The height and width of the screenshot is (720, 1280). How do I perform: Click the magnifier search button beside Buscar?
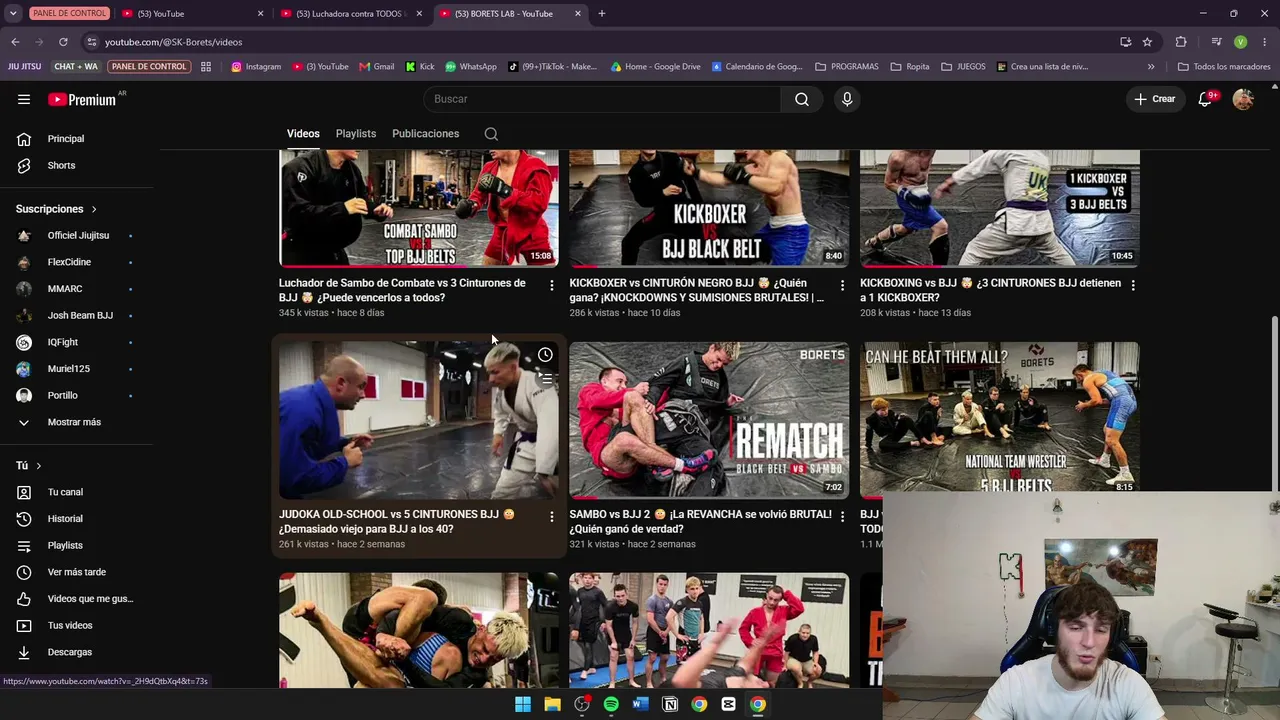802,99
